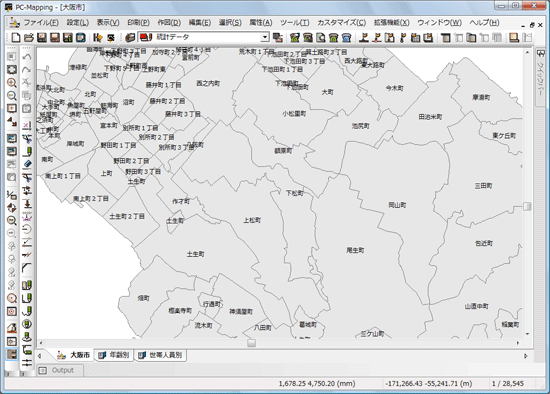The height and width of the screenshot is (394, 550).
Task: Click the scroll-up arrow of map view
Action: [x=527, y=52]
